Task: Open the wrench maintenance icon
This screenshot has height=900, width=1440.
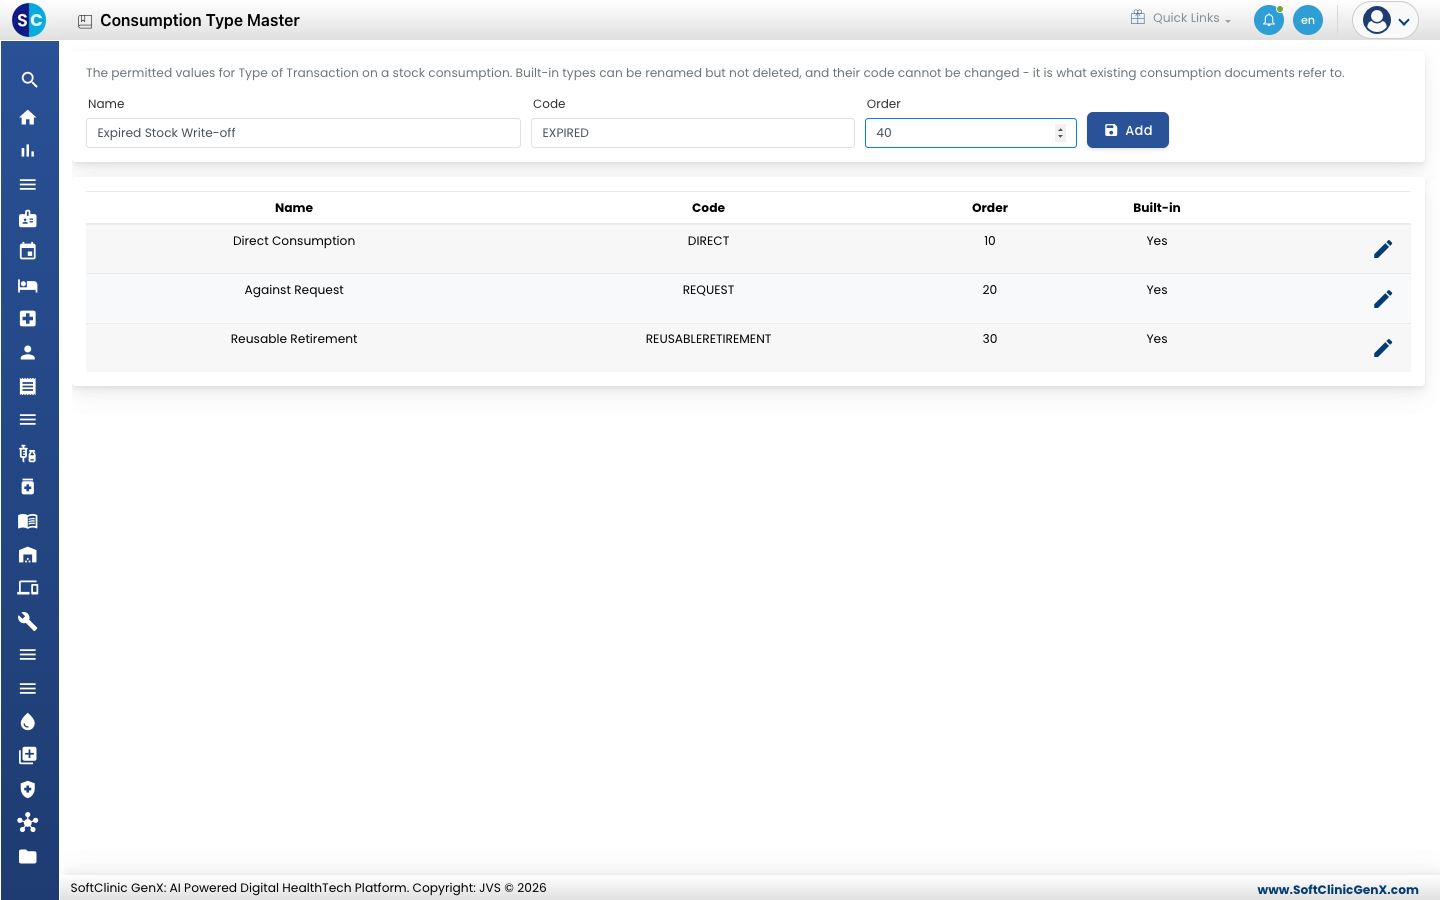Action: coord(28,622)
